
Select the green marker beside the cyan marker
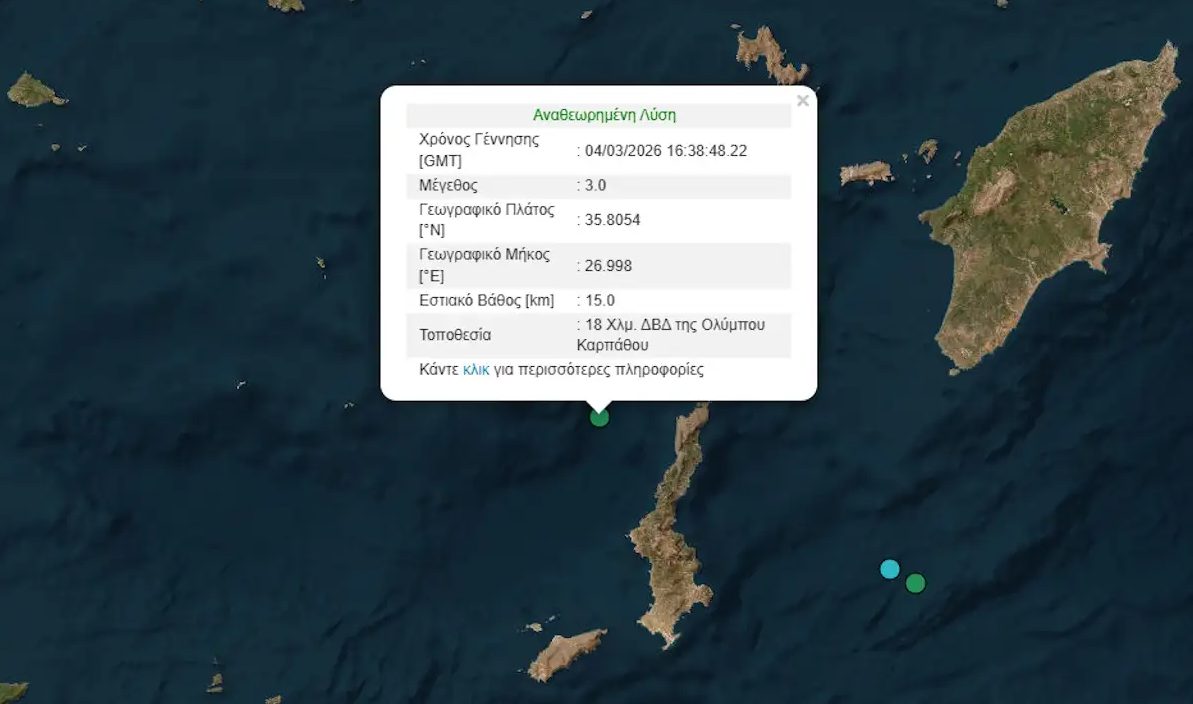pyautogui.click(x=915, y=583)
